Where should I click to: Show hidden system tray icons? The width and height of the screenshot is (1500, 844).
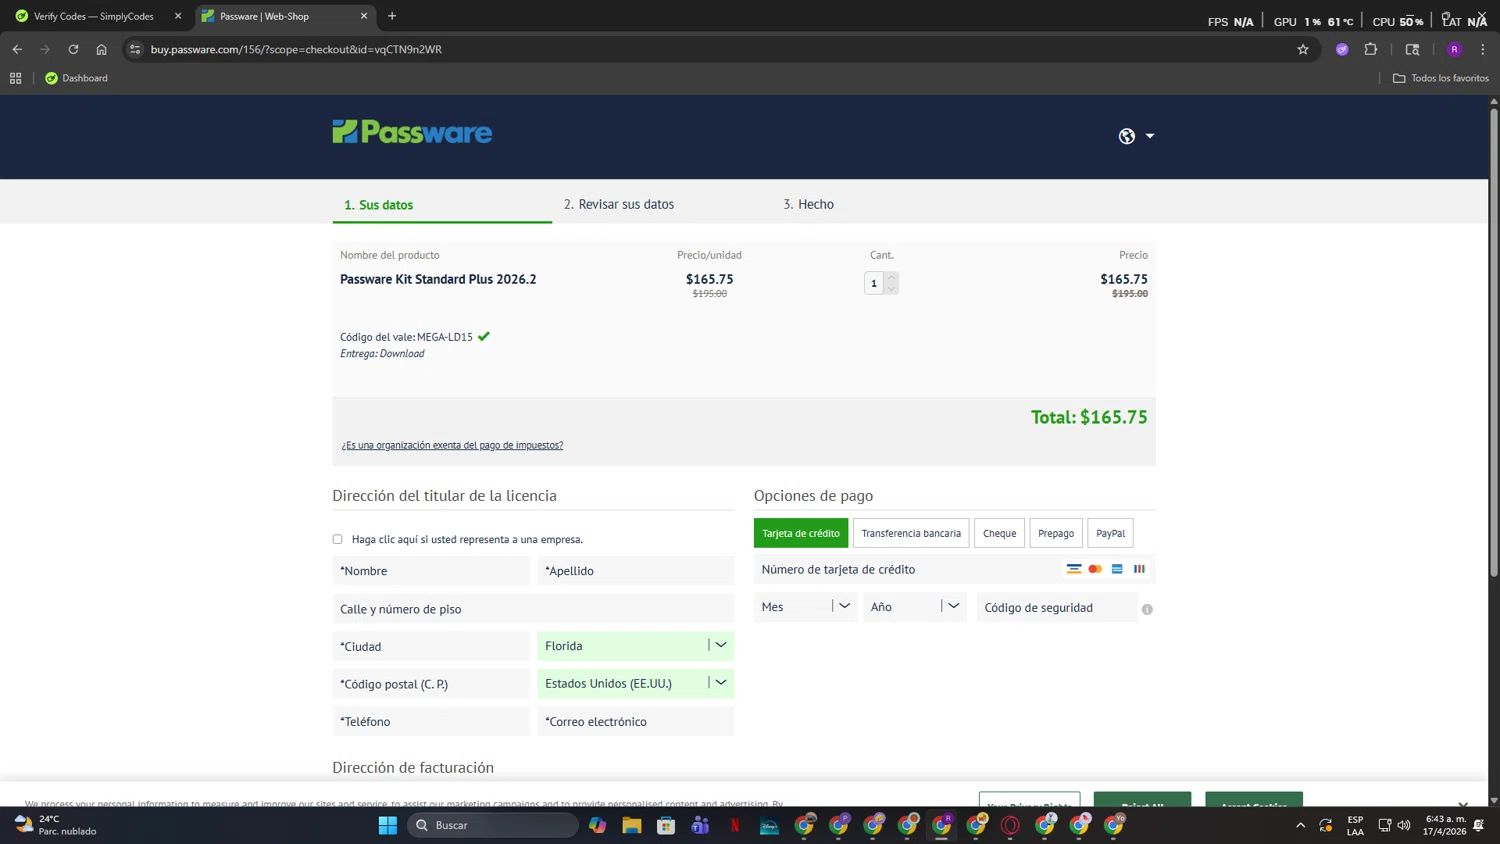[1300, 825]
